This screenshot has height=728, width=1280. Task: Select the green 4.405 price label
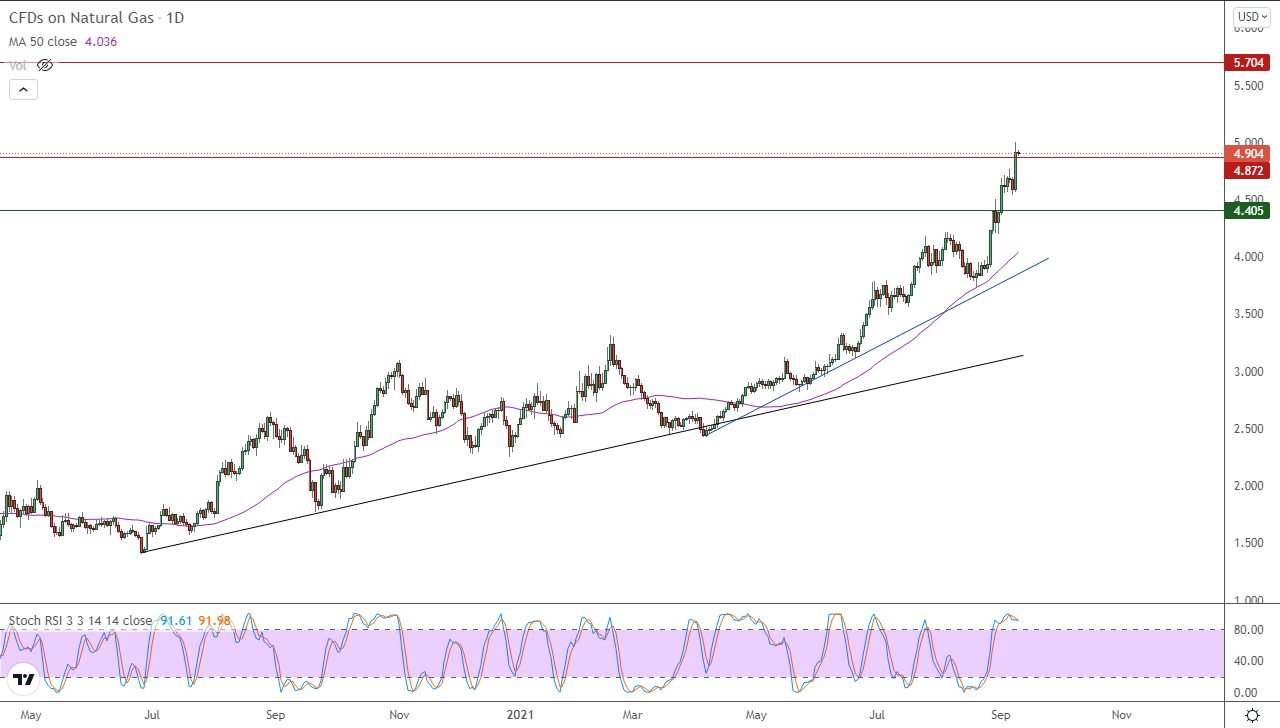point(1249,210)
